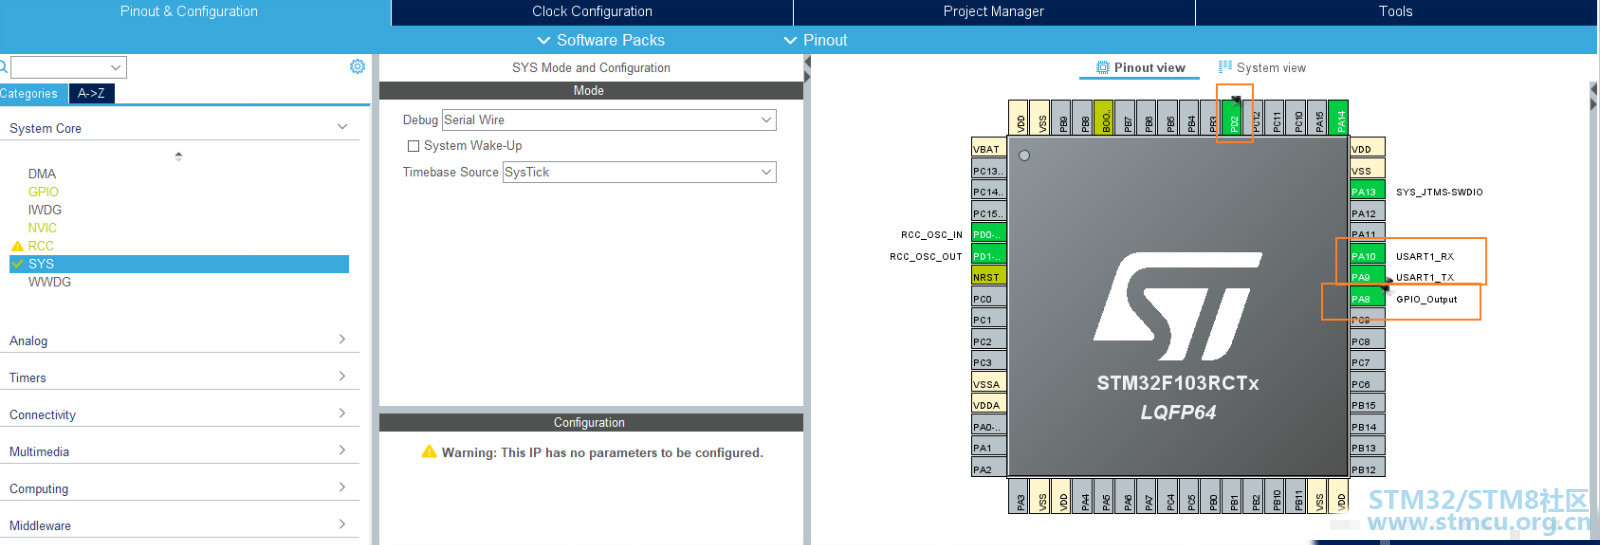The width and height of the screenshot is (1600, 545).
Task: Click the PC3 pin
Action: [989, 362]
